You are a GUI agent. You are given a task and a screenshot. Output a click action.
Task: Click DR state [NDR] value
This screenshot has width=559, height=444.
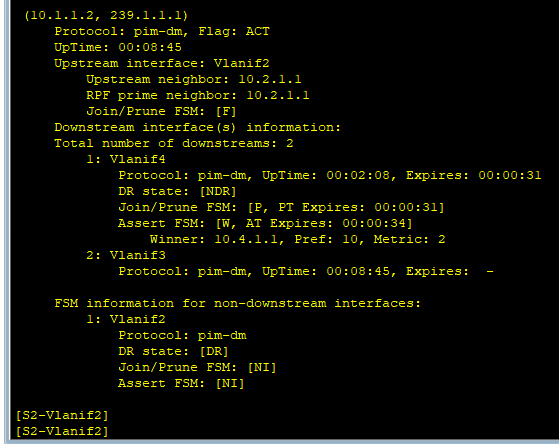click(218, 192)
